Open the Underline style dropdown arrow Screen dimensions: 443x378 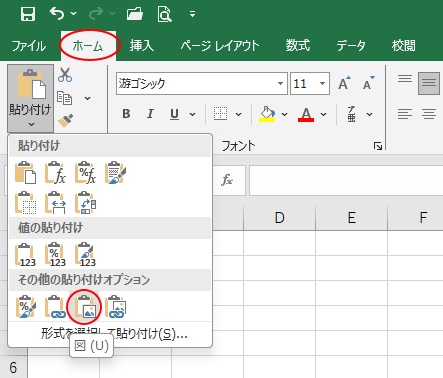pyautogui.click(x=192, y=114)
